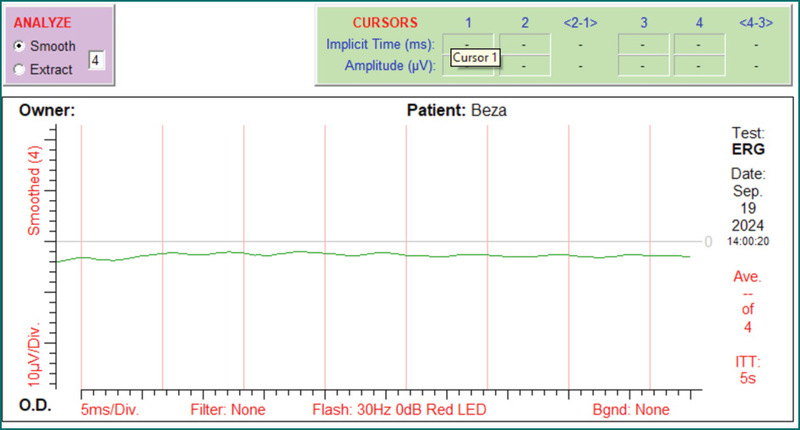This screenshot has height=430, width=800.
Task: Click cursor column header 1
Action: coord(468,22)
